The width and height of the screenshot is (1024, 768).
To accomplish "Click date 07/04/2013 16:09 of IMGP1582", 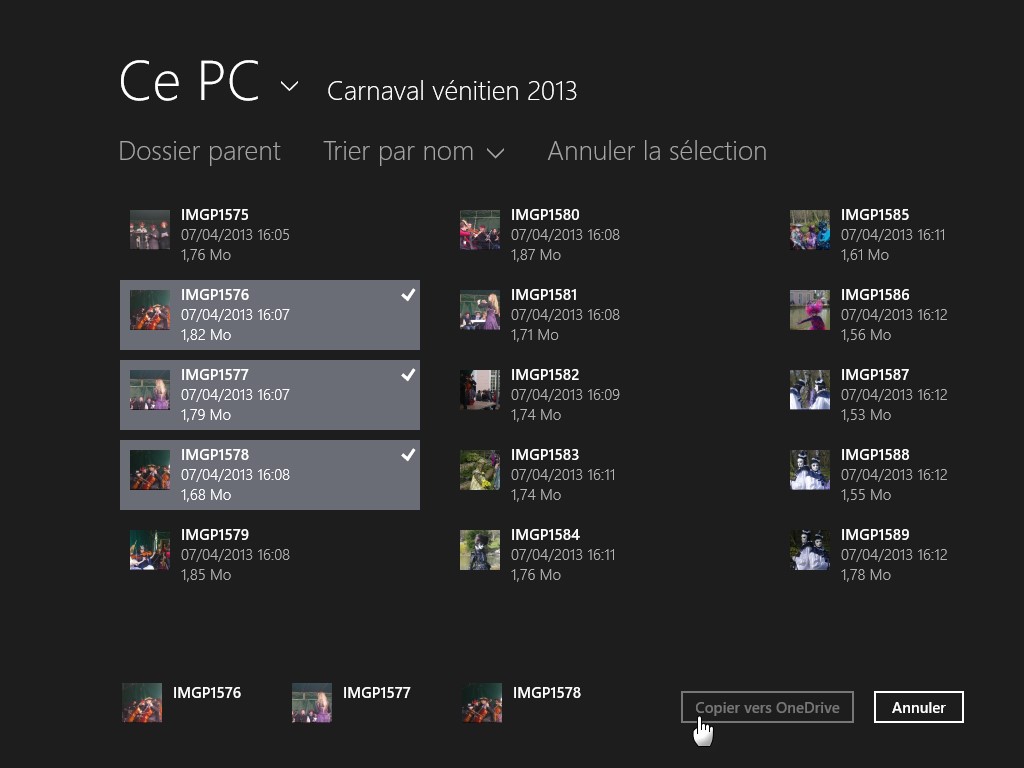I will pos(566,394).
